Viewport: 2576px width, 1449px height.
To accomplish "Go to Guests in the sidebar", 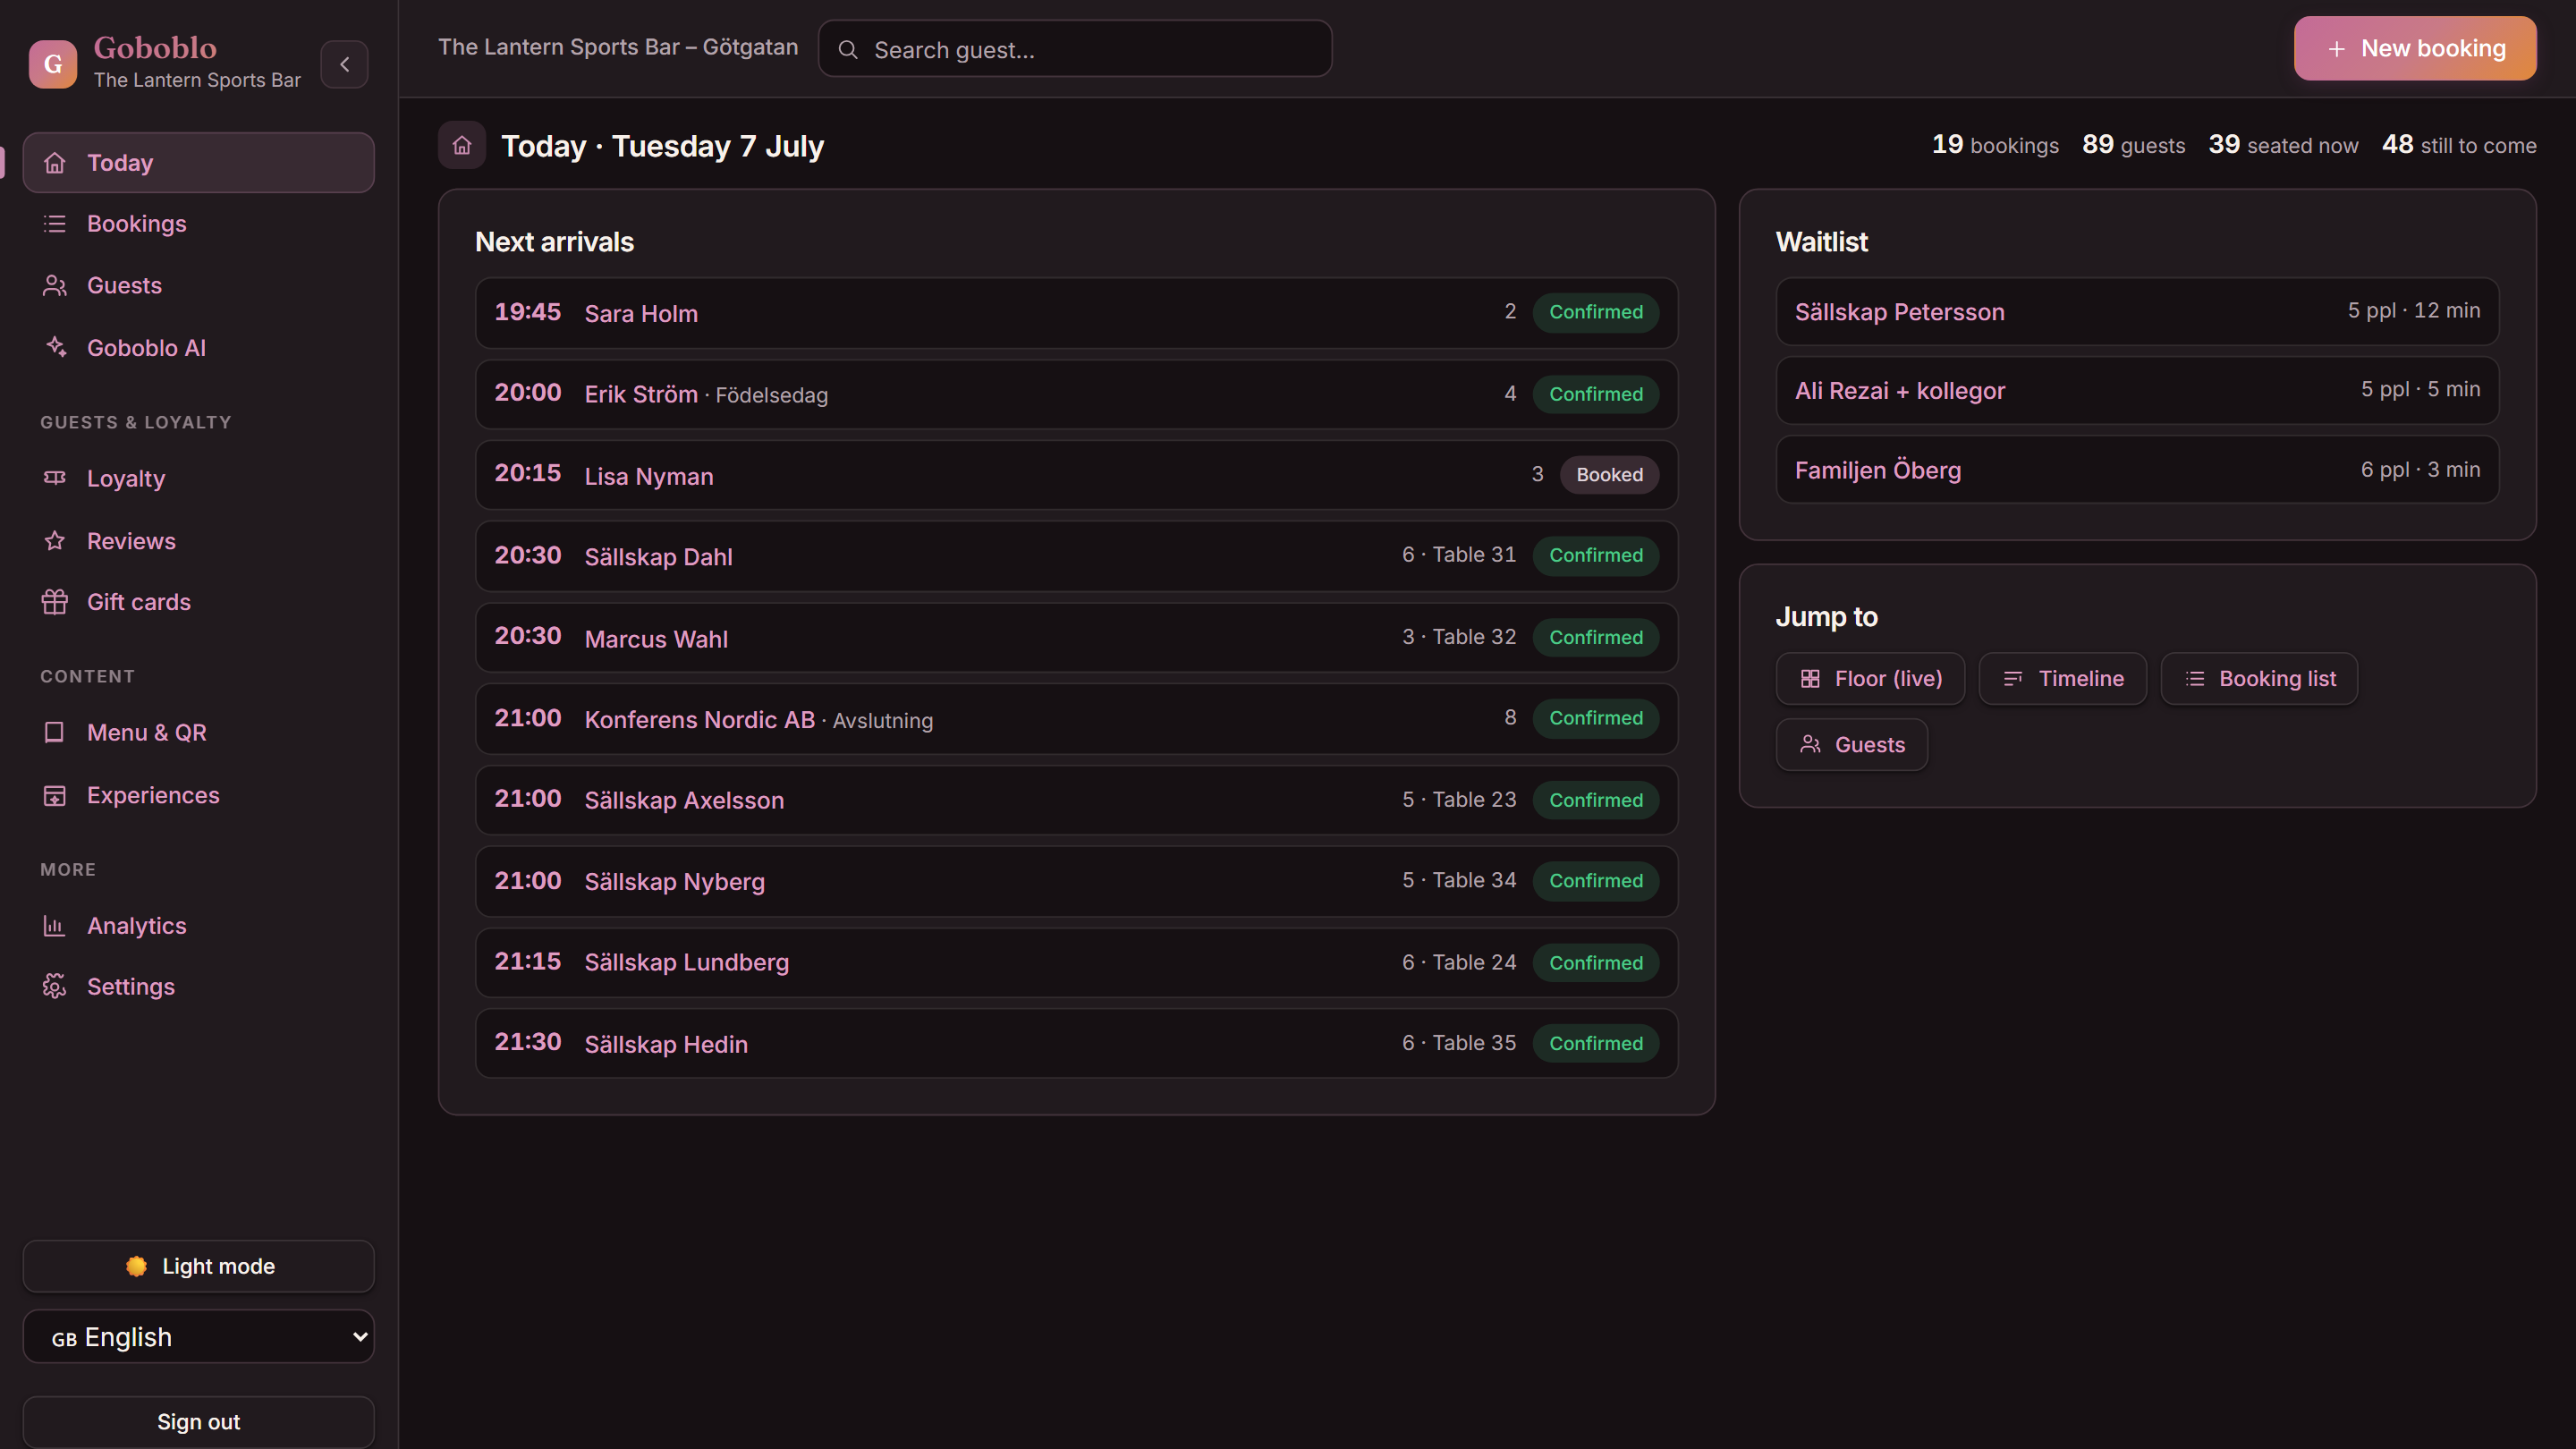I will (x=199, y=286).
